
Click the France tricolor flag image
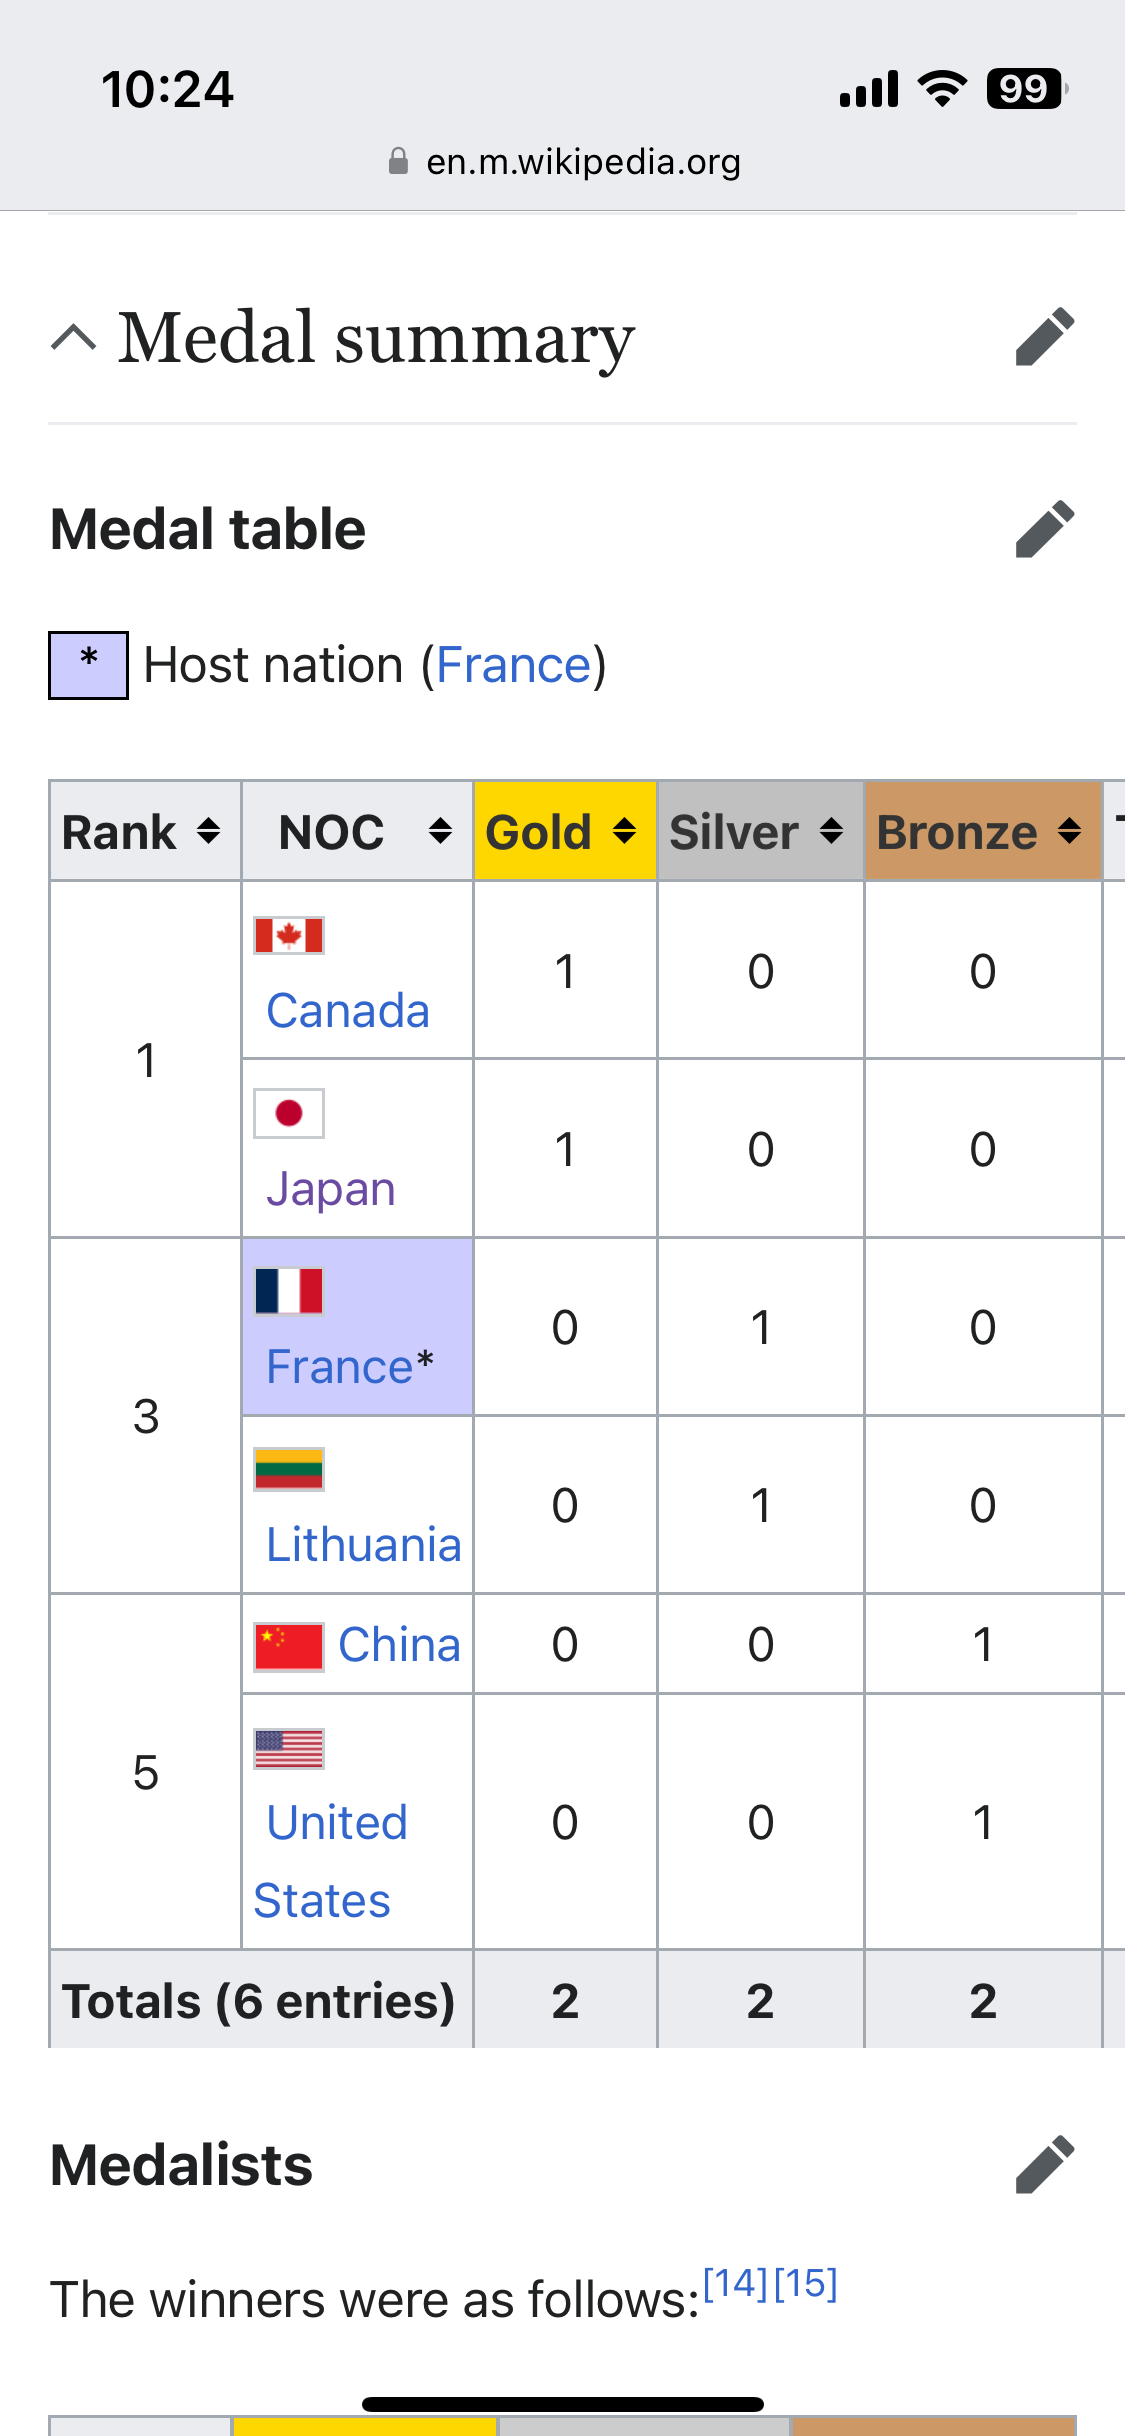click(289, 1291)
